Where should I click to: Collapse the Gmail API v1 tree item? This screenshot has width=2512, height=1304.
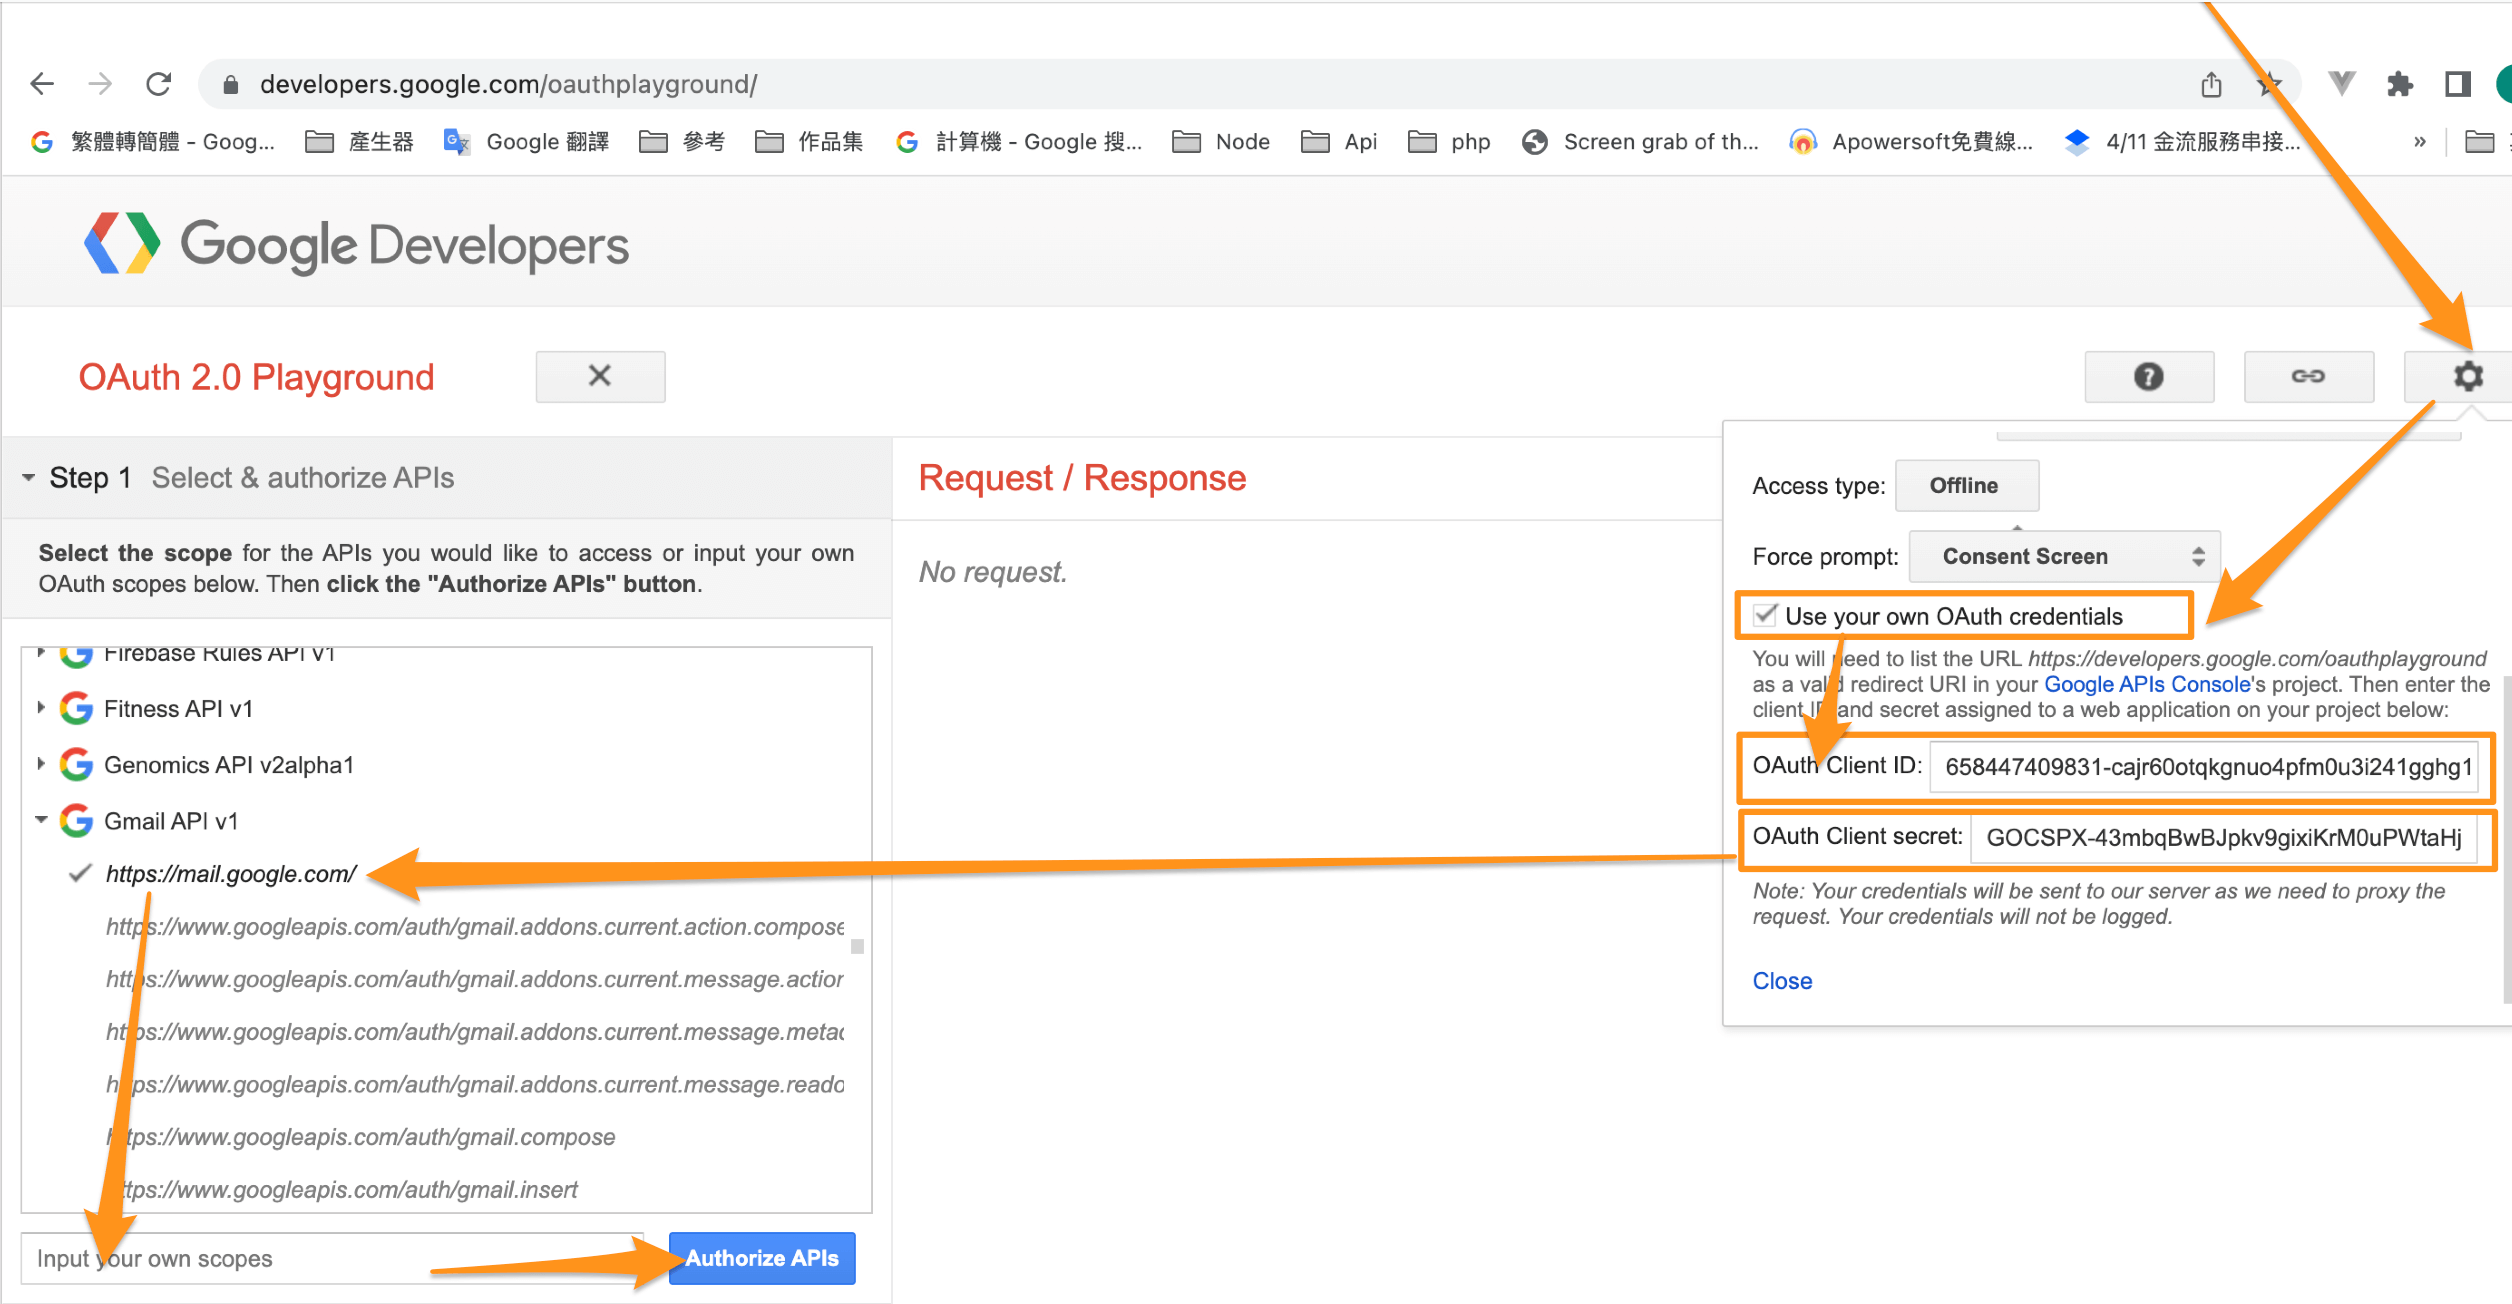coord(41,820)
